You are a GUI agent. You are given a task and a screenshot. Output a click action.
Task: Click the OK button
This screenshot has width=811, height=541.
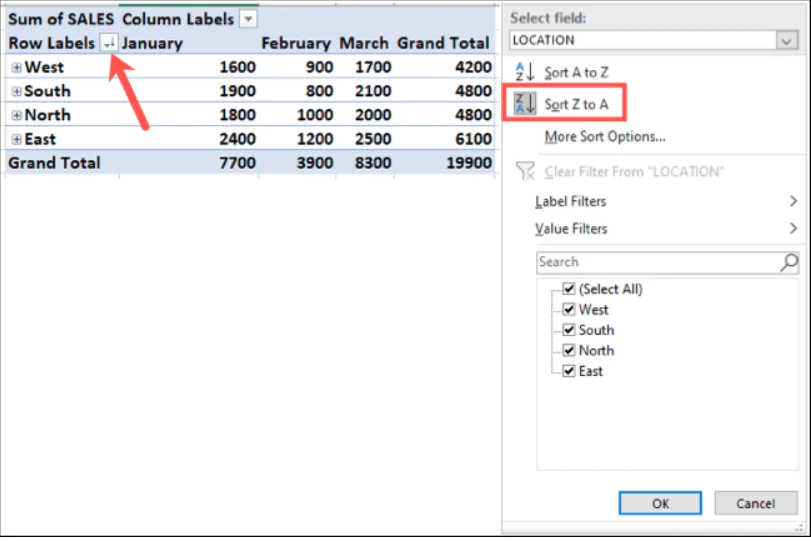point(660,503)
